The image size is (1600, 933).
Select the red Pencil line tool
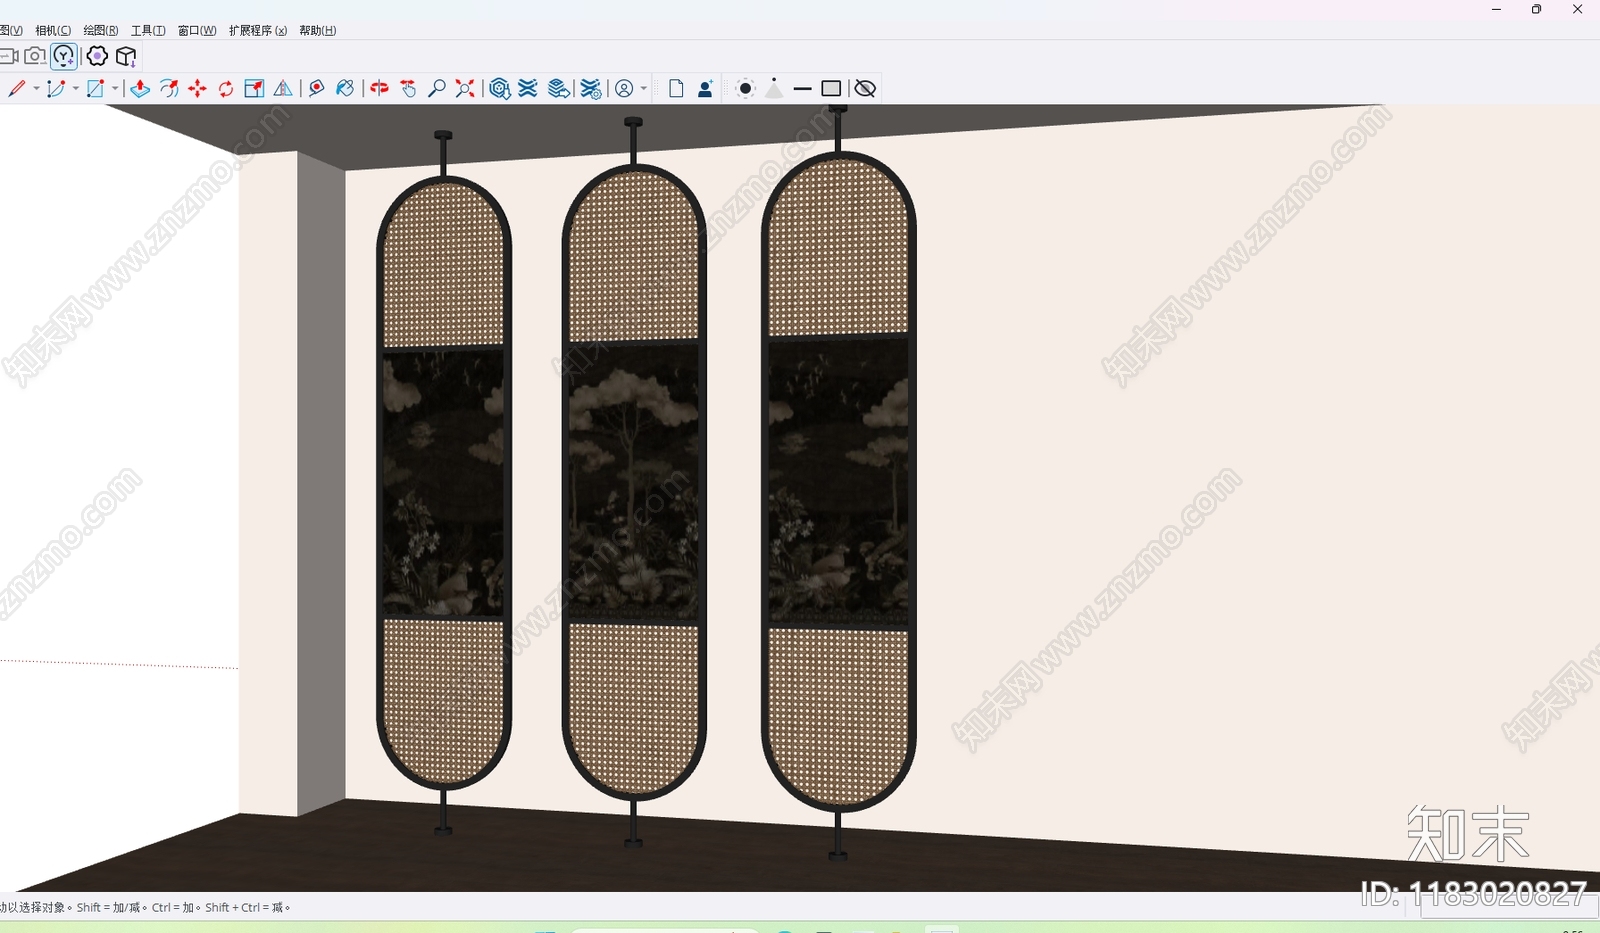pyautogui.click(x=17, y=88)
